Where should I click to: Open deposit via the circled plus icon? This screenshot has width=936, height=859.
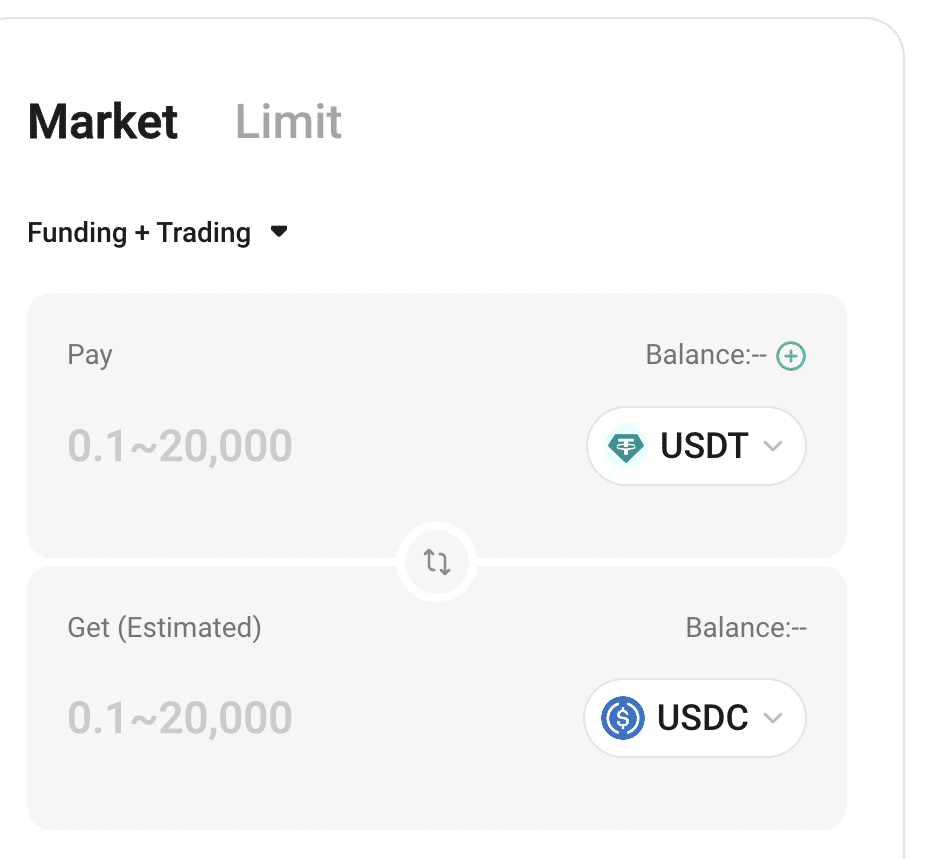(790, 355)
